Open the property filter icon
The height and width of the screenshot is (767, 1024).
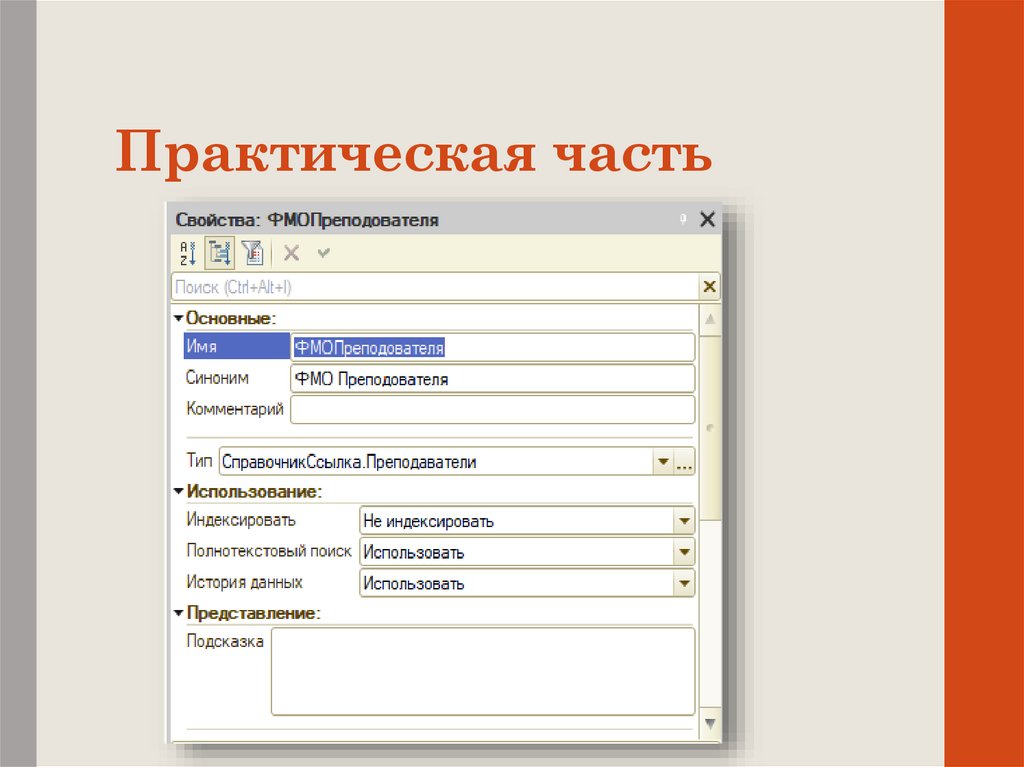[x=253, y=252]
